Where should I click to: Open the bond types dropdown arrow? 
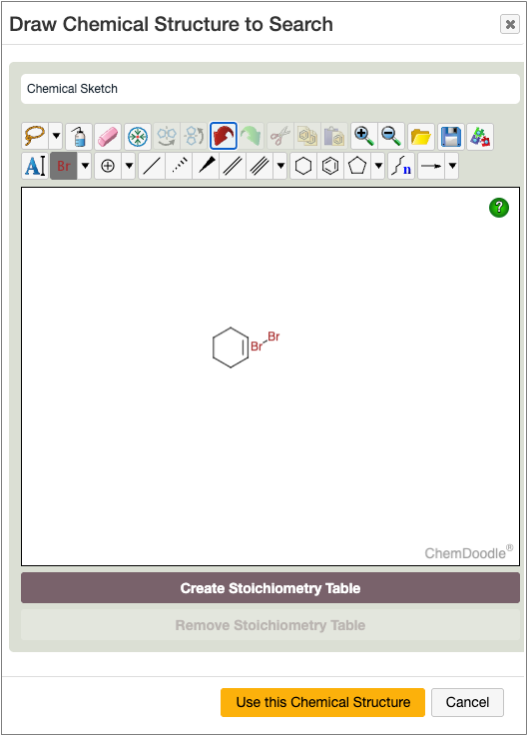(280, 166)
